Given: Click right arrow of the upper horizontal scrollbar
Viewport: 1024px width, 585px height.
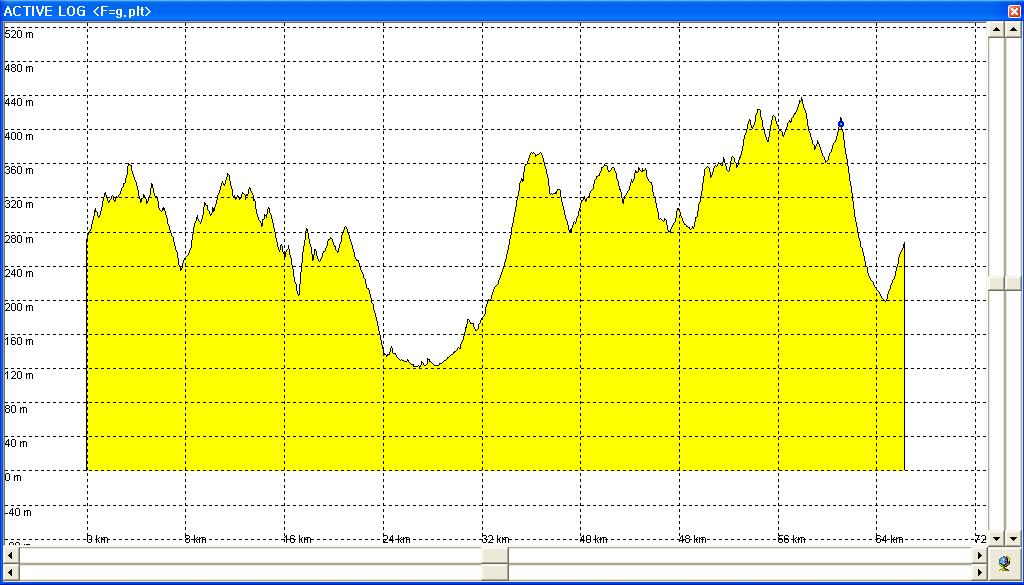Looking at the screenshot, I should (x=980, y=555).
